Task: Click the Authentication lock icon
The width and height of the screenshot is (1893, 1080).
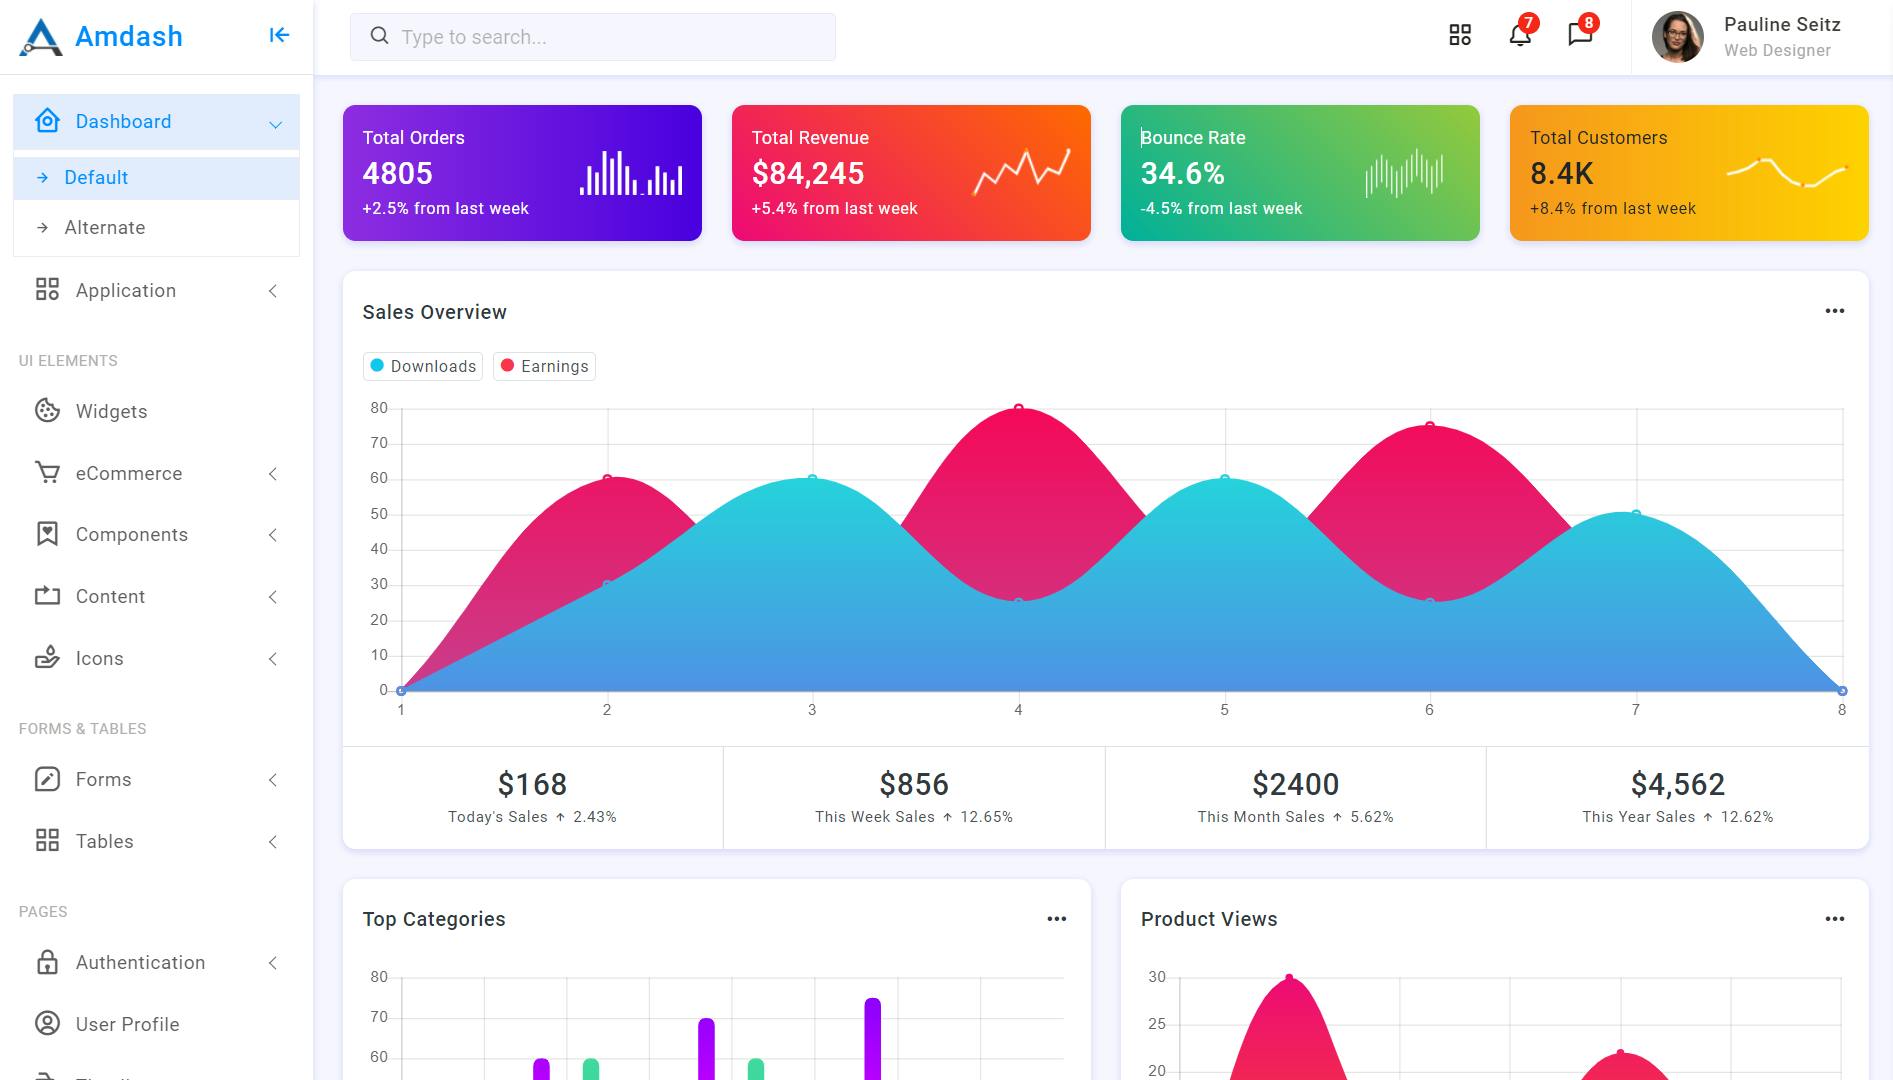Action: 47,962
